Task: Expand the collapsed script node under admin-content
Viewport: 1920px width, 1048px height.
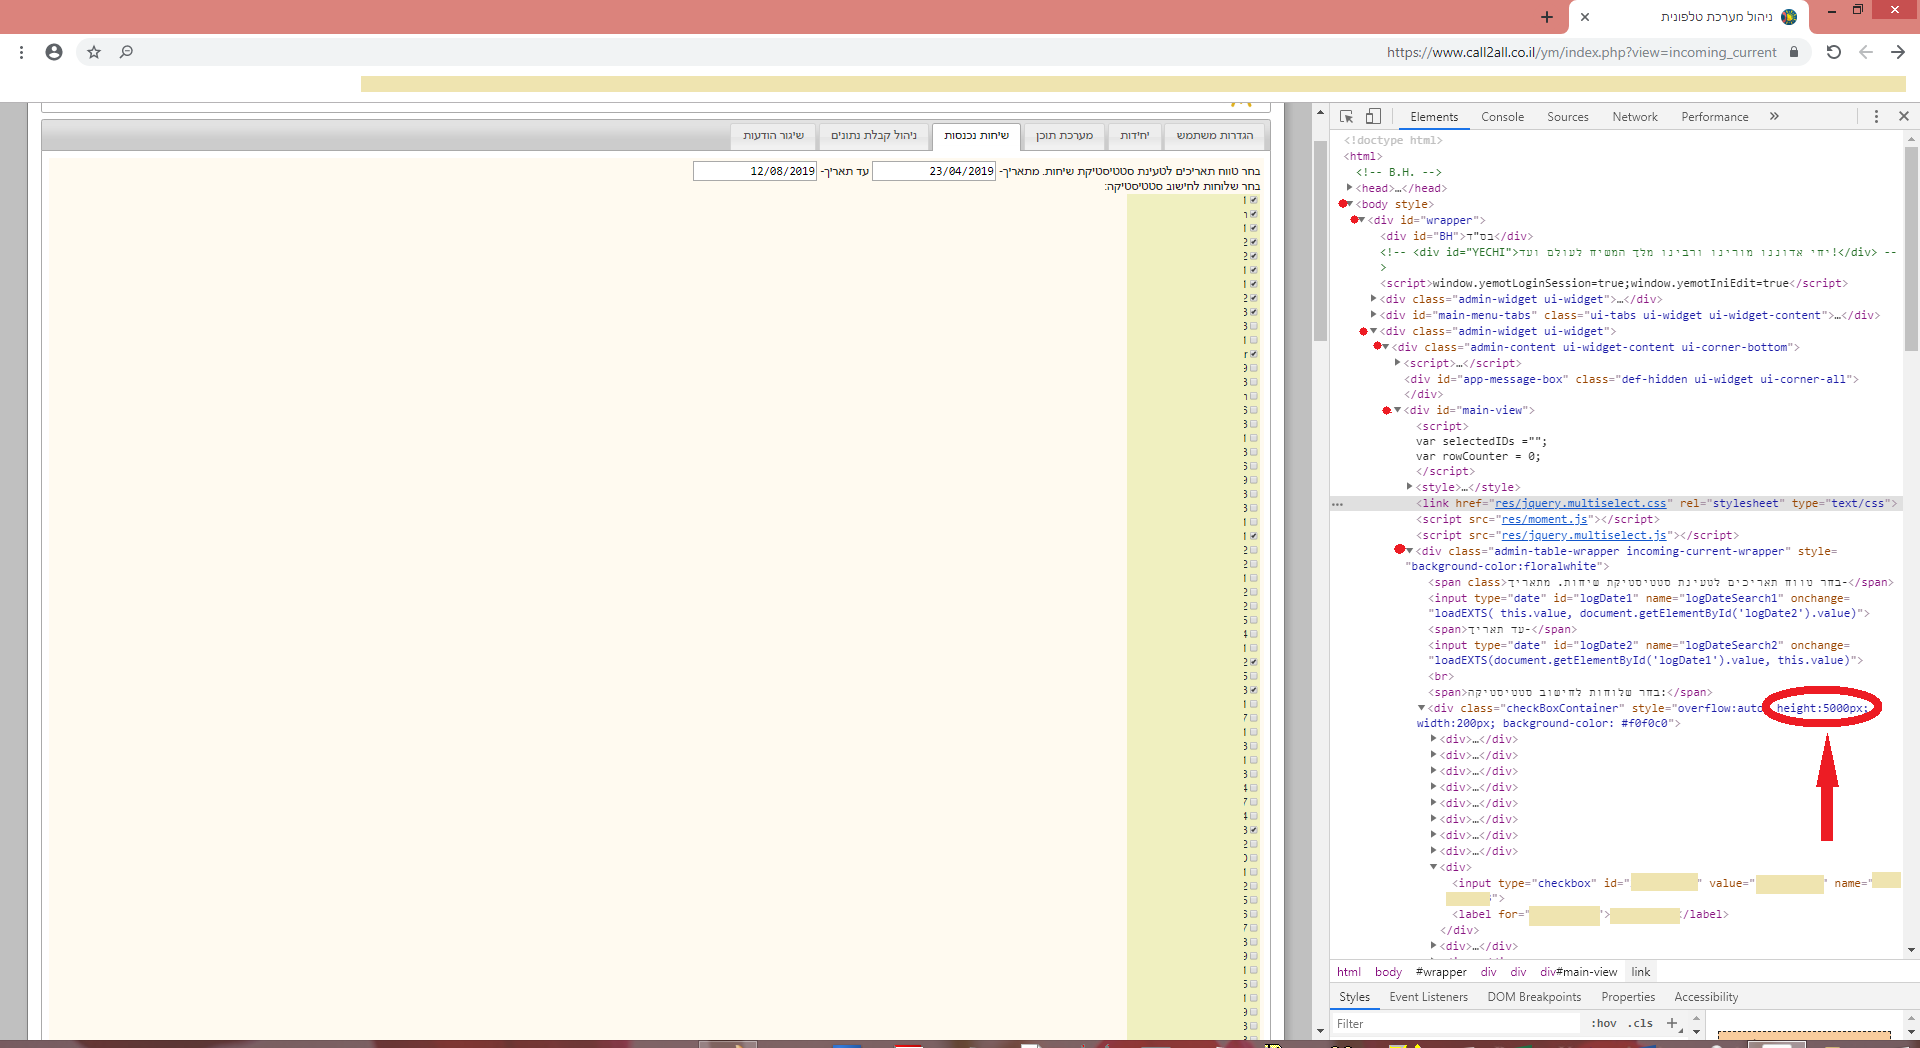Action: (1397, 363)
